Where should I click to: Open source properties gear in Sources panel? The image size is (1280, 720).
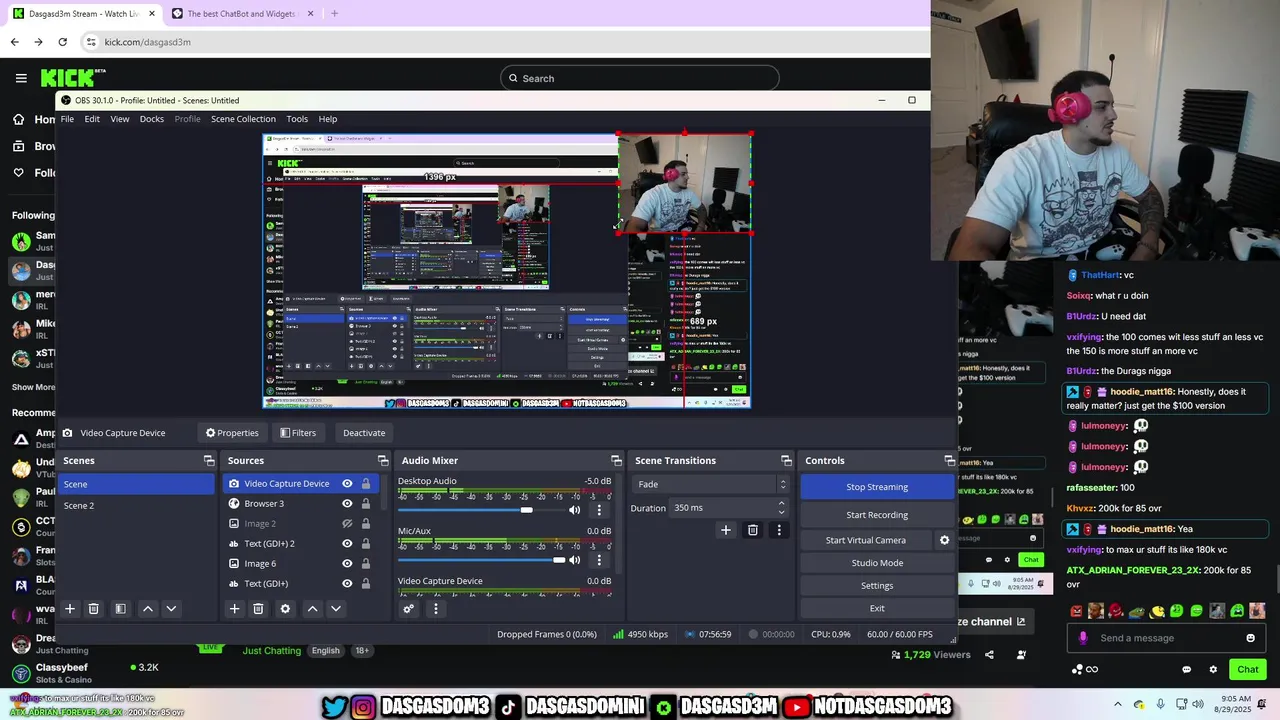pos(285,608)
